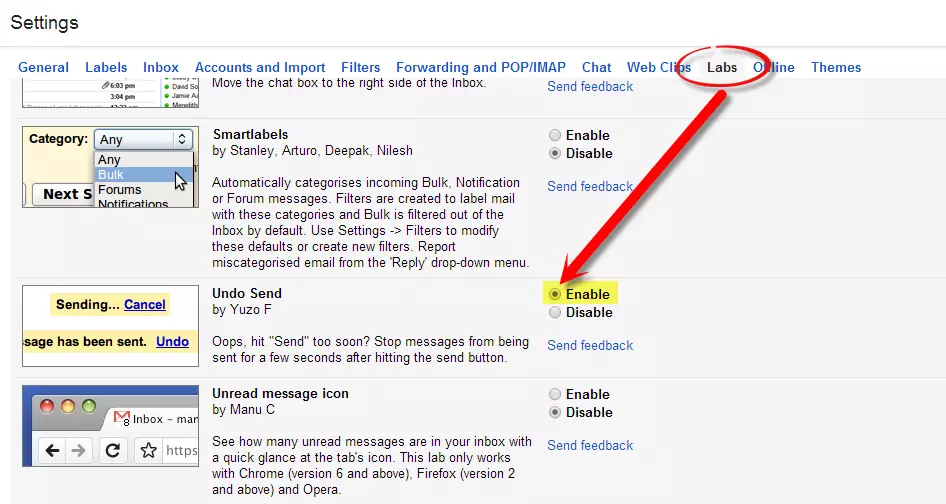Click author line 'by Yuzo F'
Screen dimensions: 946x504
(242, 310)
